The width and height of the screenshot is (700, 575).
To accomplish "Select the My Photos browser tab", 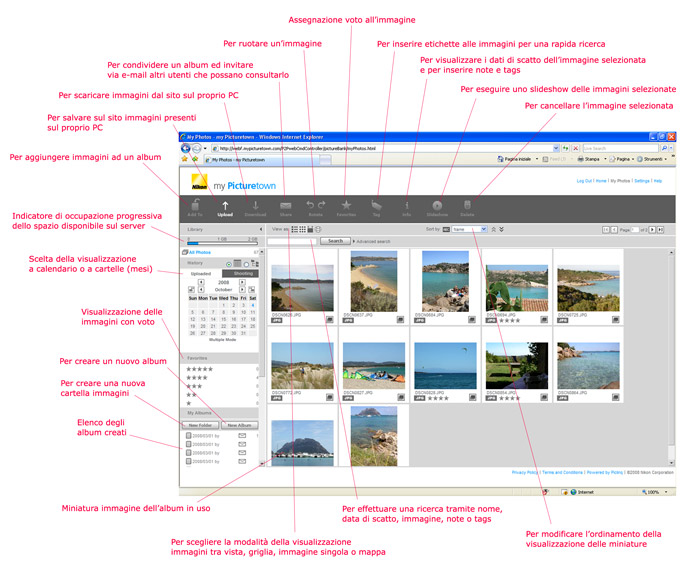I will (263, 160).
